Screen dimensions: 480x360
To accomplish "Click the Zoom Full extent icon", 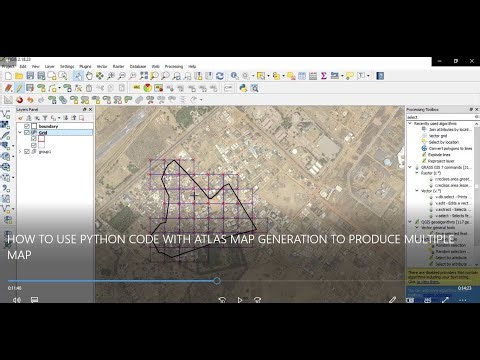I will point(144,76).
